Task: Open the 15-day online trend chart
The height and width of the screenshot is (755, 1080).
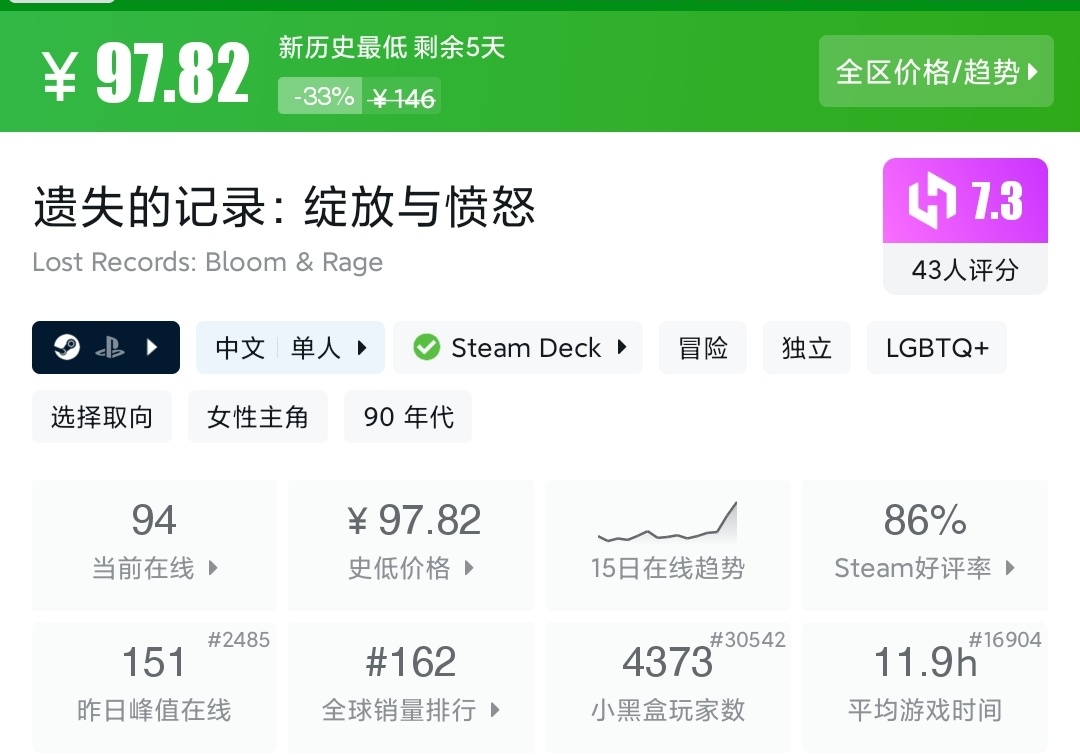Action: pos(667,545)
